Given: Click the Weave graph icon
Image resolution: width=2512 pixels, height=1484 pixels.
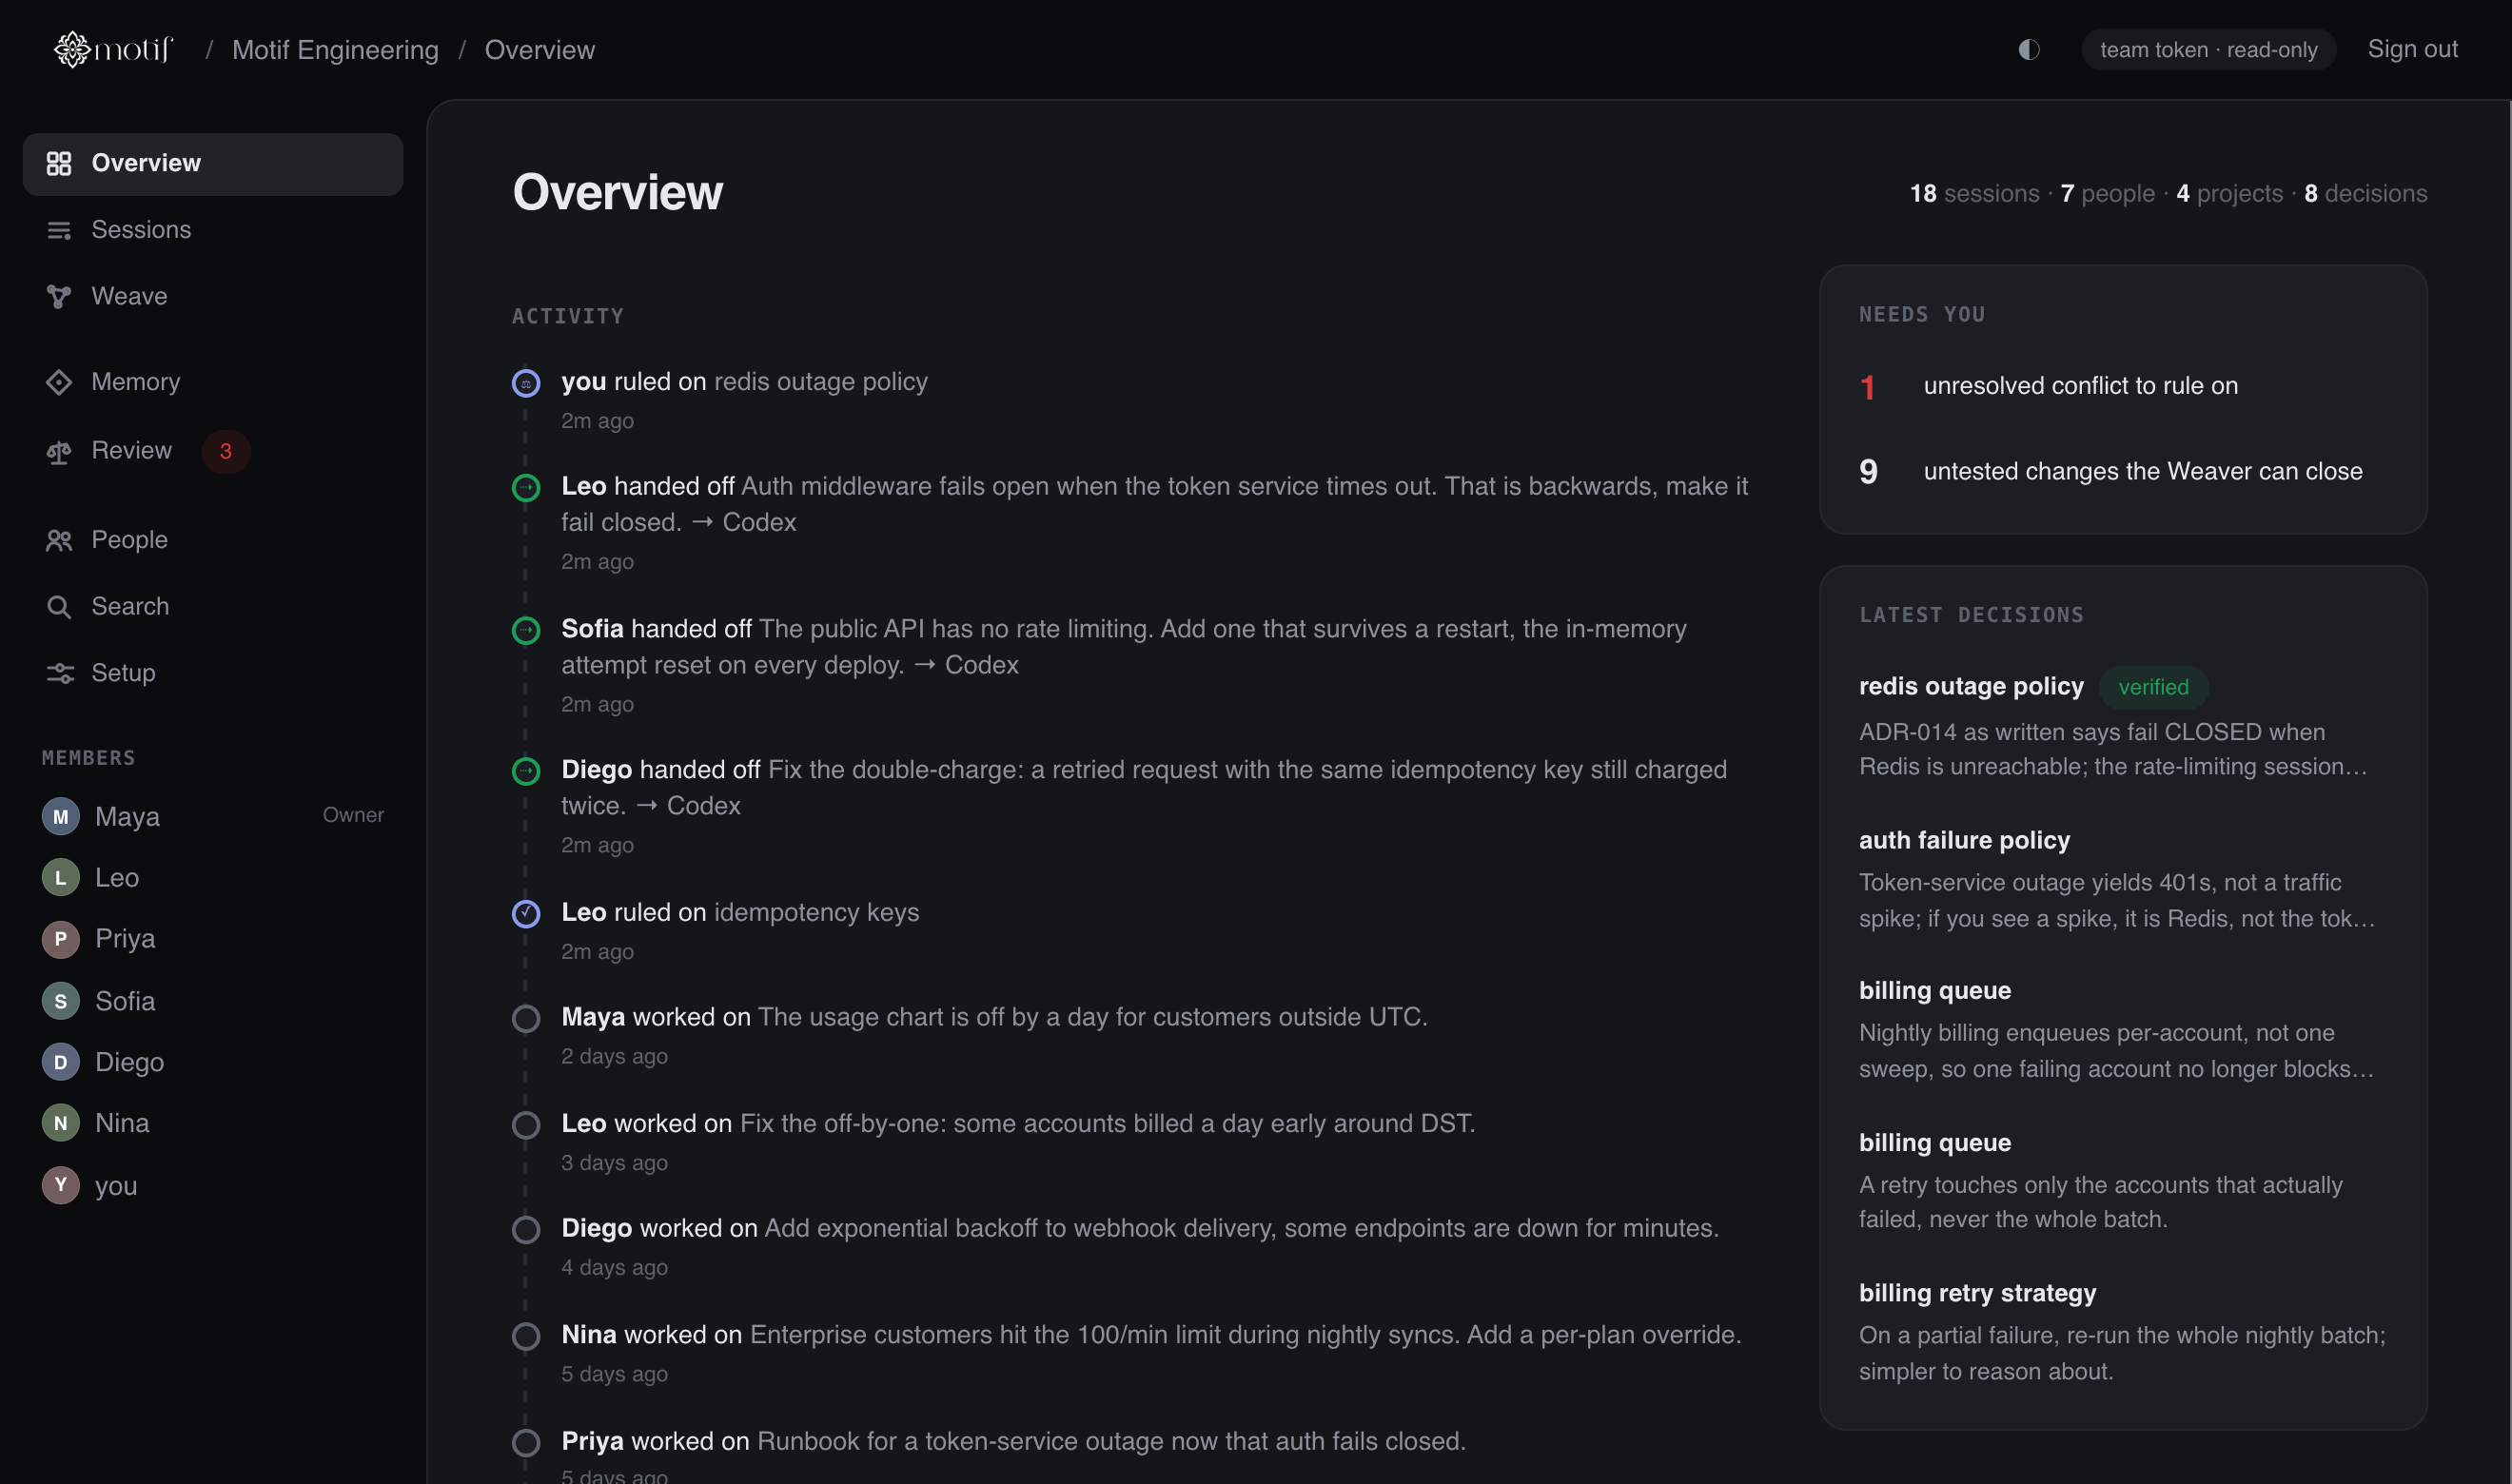Looking at the screenshot, I should point(59,297).
